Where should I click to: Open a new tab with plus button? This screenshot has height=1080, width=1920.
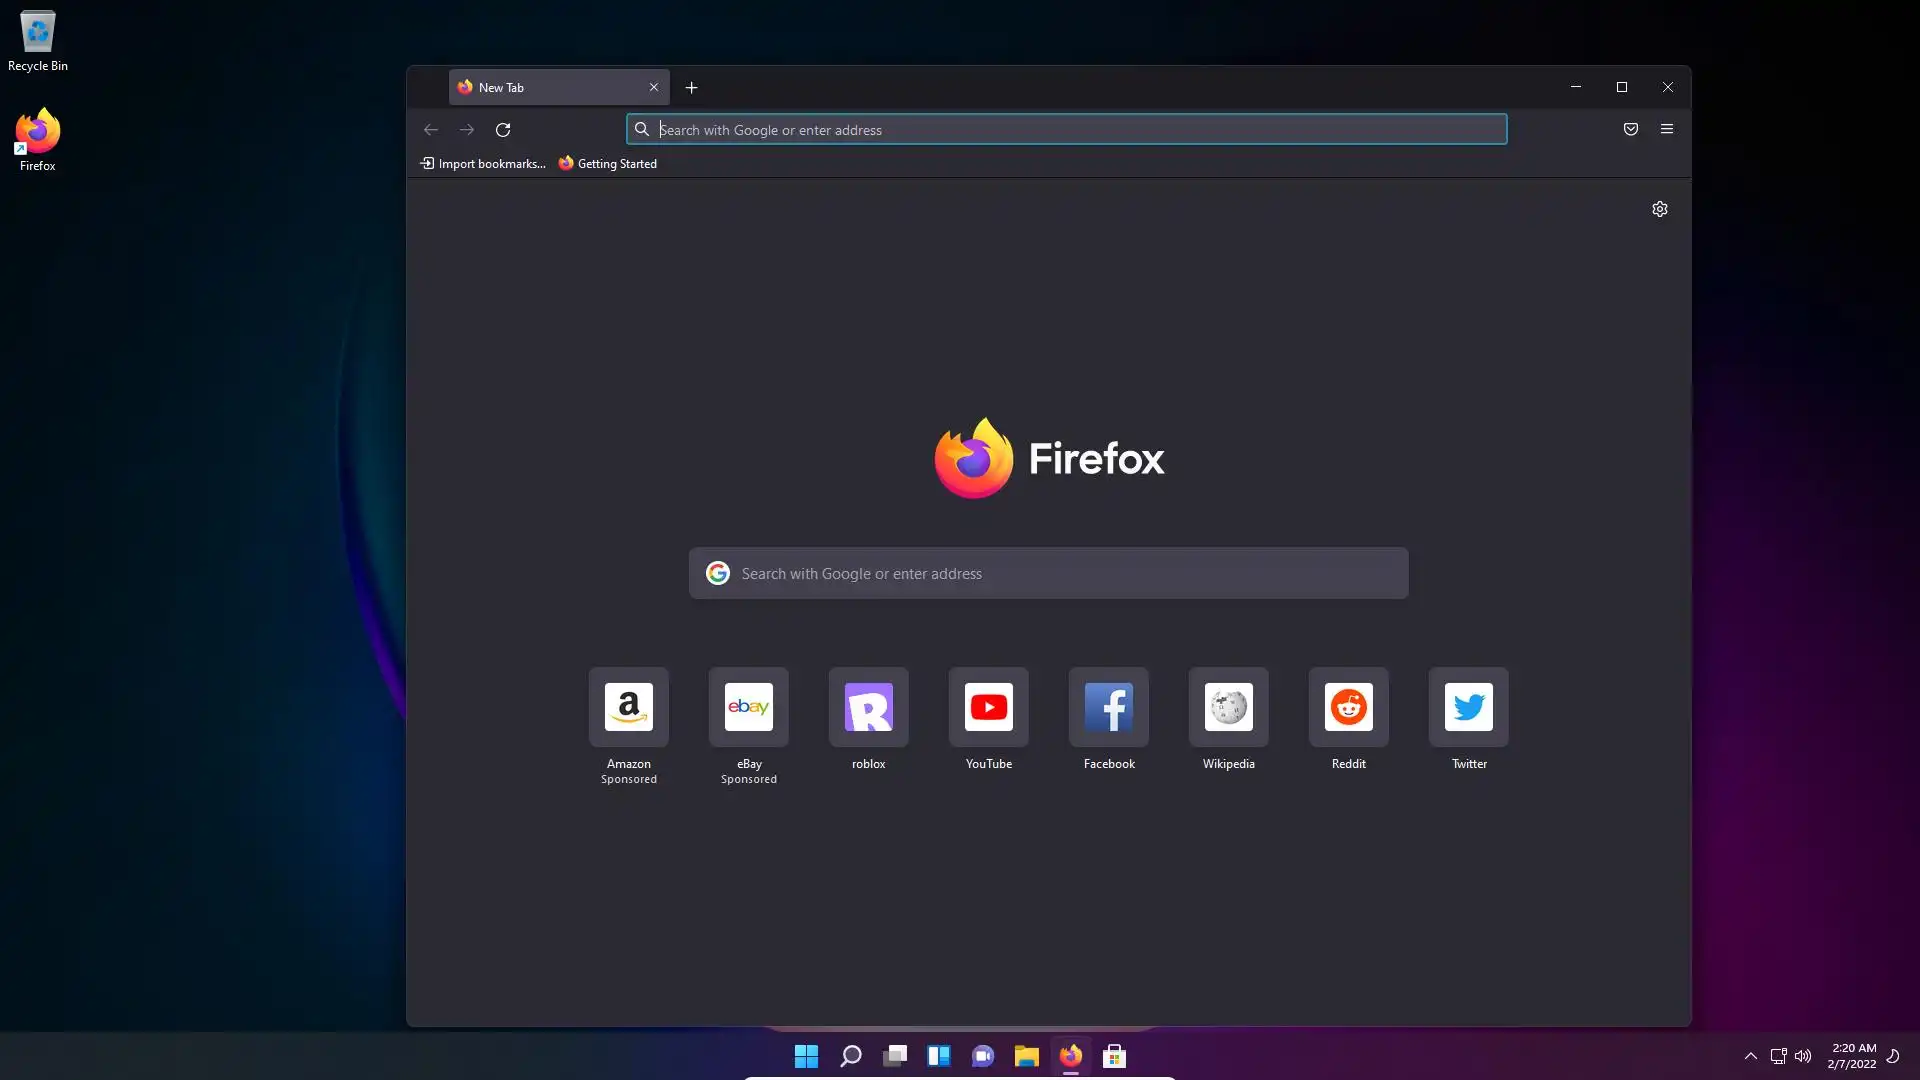point(691,88)
